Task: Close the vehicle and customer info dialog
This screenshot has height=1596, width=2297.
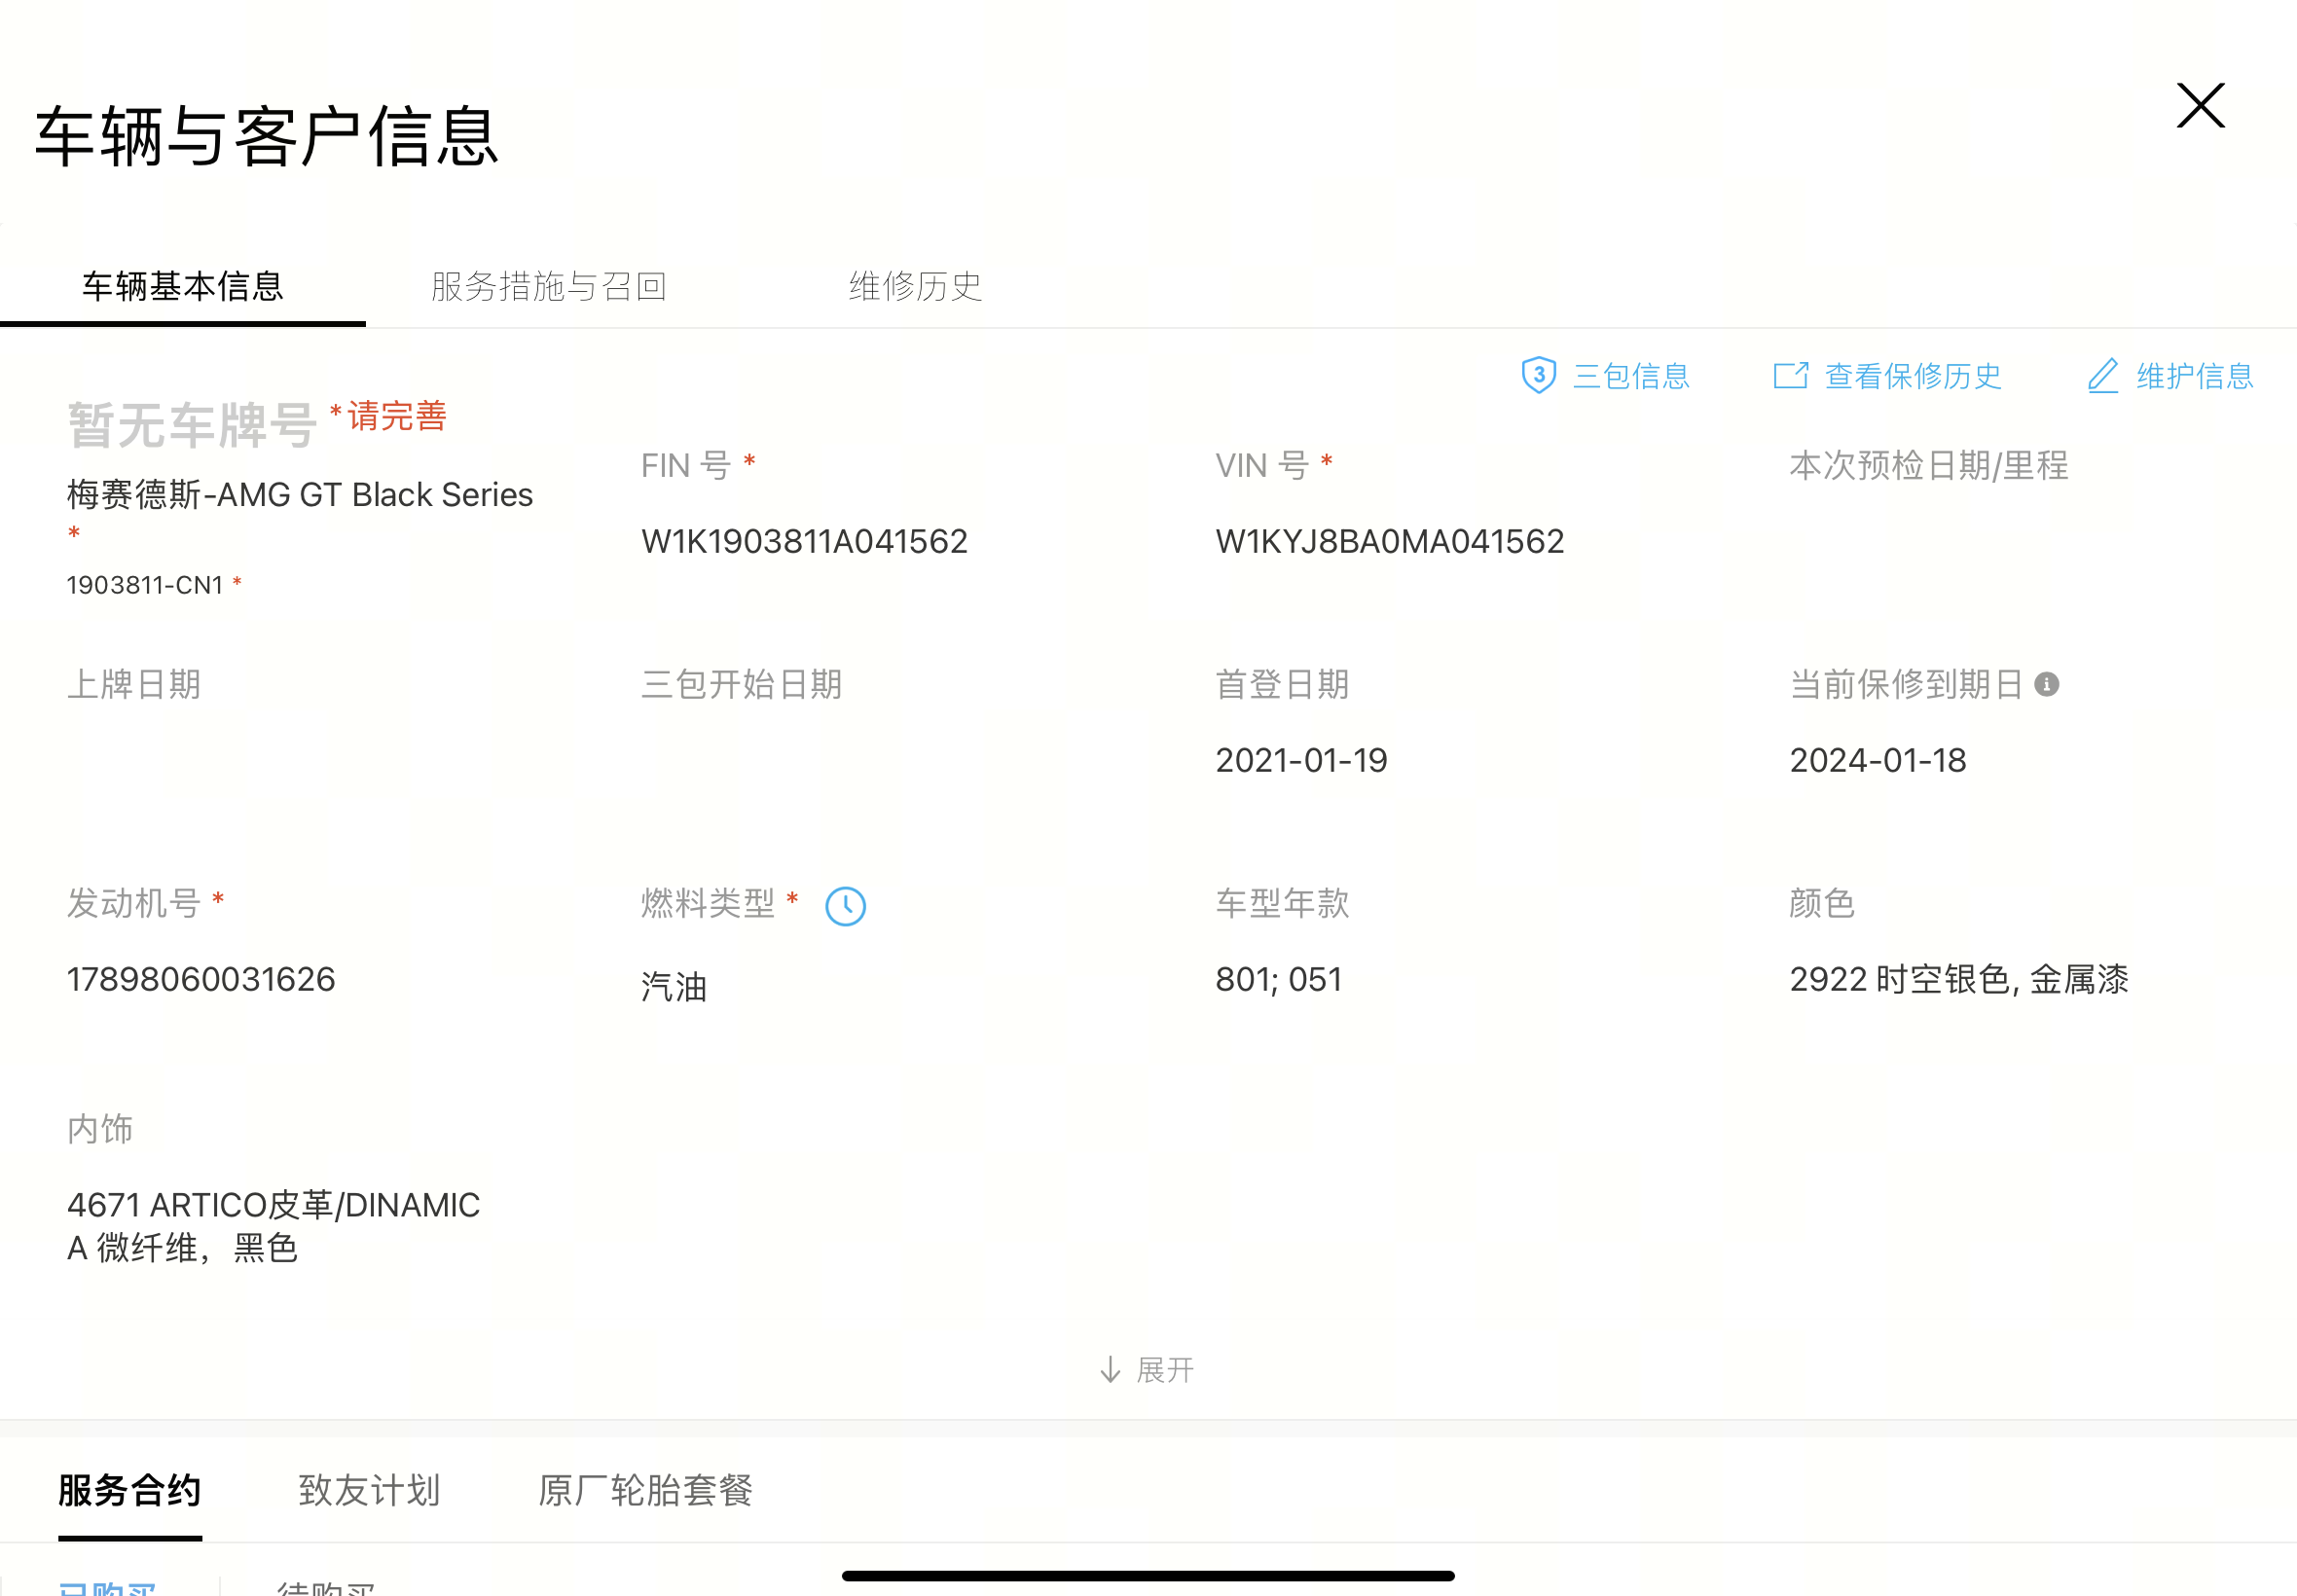Action: pyautogui.click(x=2200, y=106)
